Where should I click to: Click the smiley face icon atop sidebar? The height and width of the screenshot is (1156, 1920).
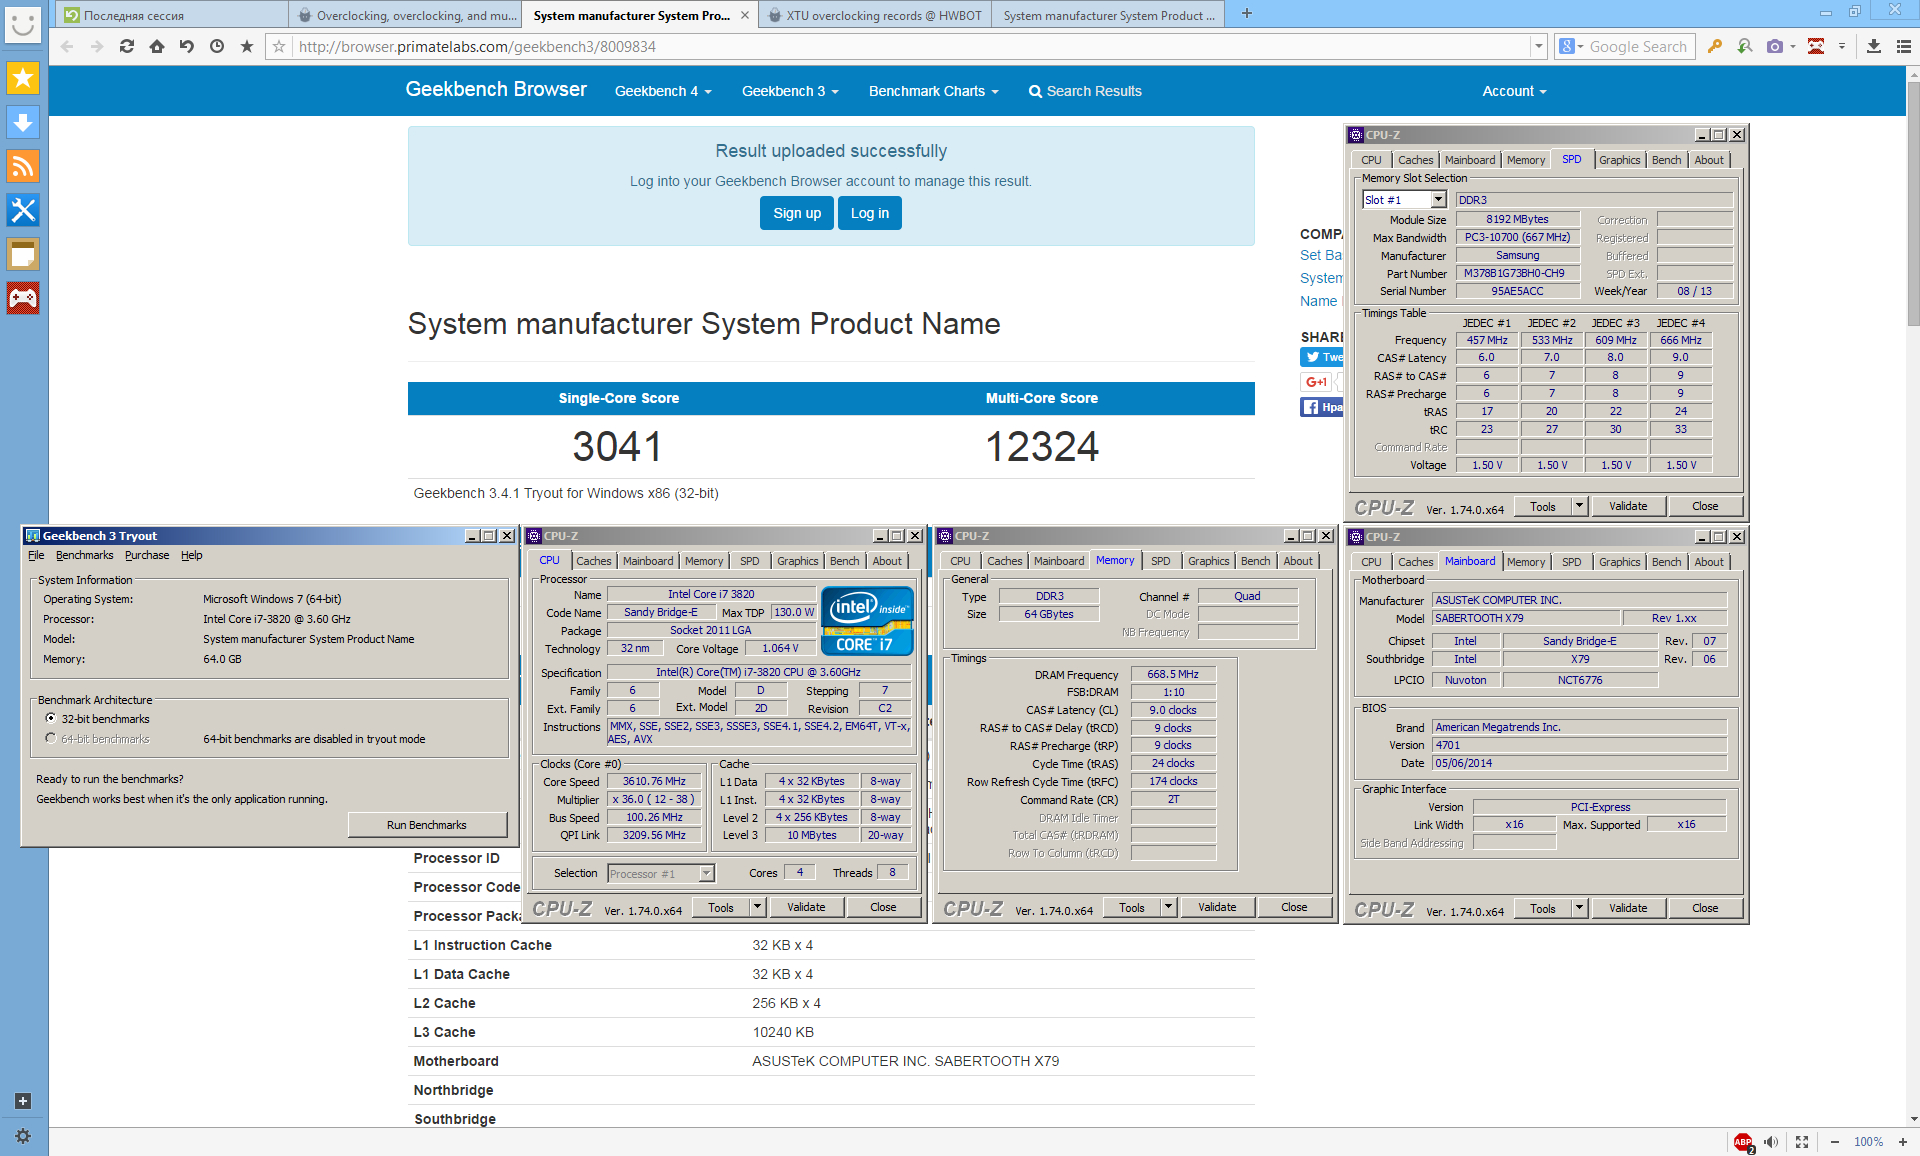click(x=23, y=24)
